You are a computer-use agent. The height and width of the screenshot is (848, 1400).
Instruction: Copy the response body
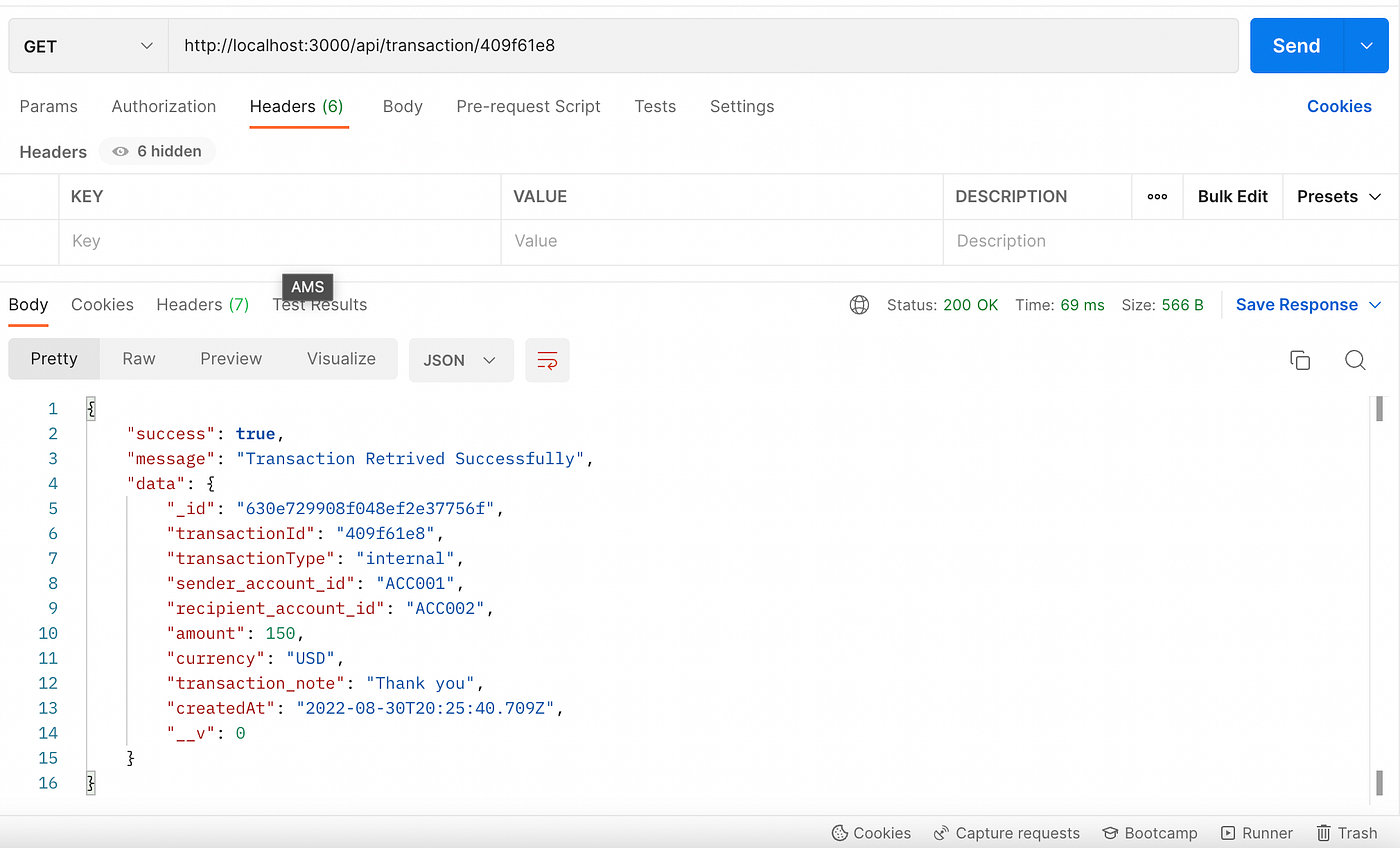[1300, 360]
